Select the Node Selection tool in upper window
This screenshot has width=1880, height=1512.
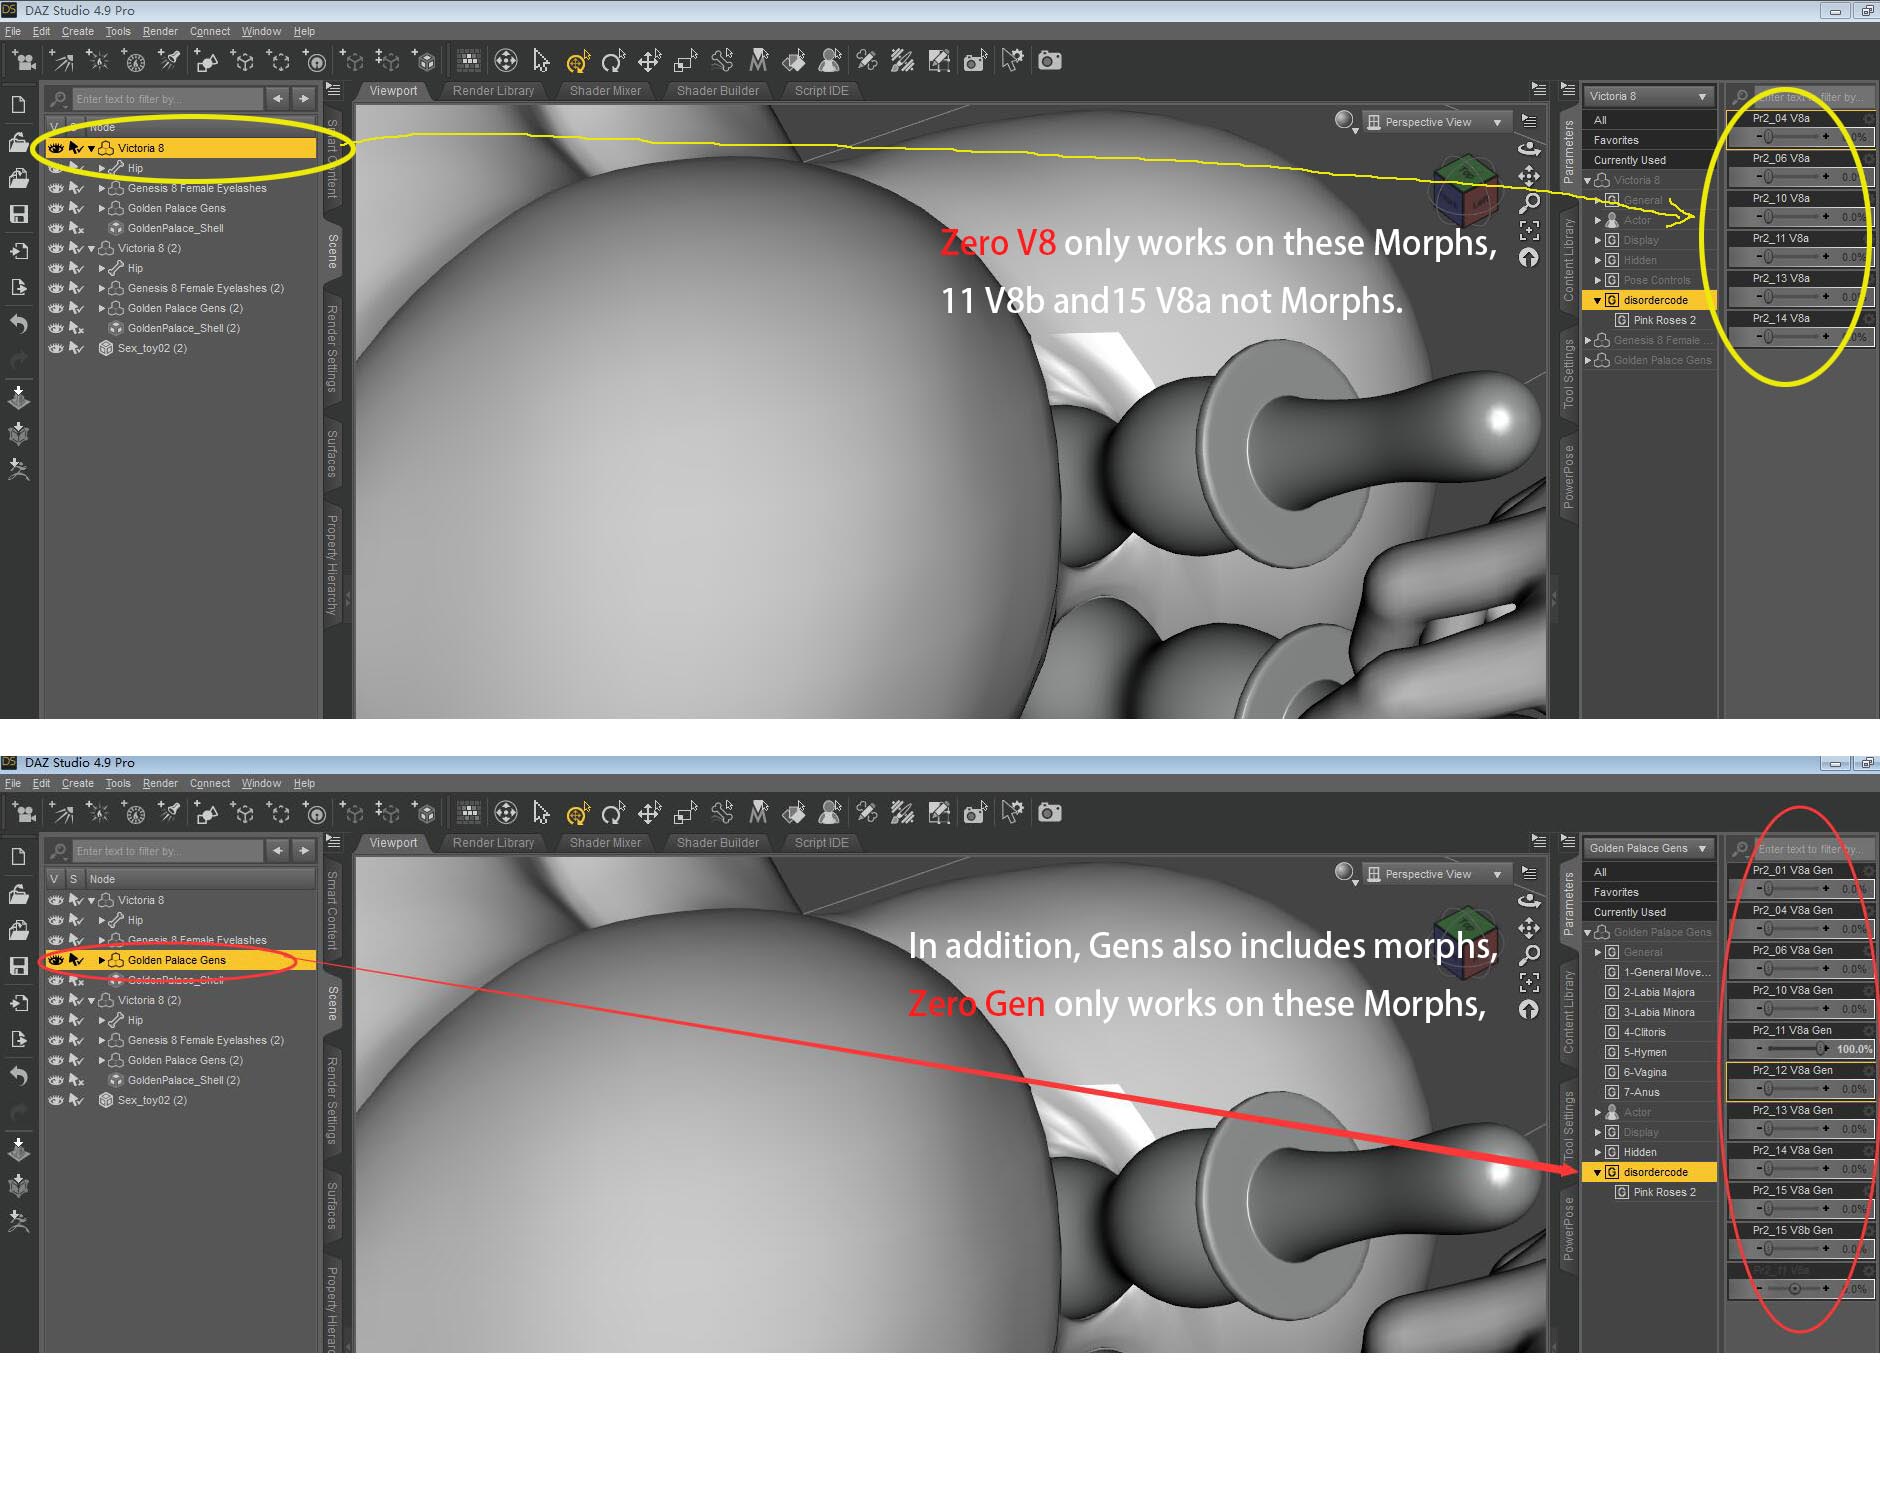[x=541, y=61]
